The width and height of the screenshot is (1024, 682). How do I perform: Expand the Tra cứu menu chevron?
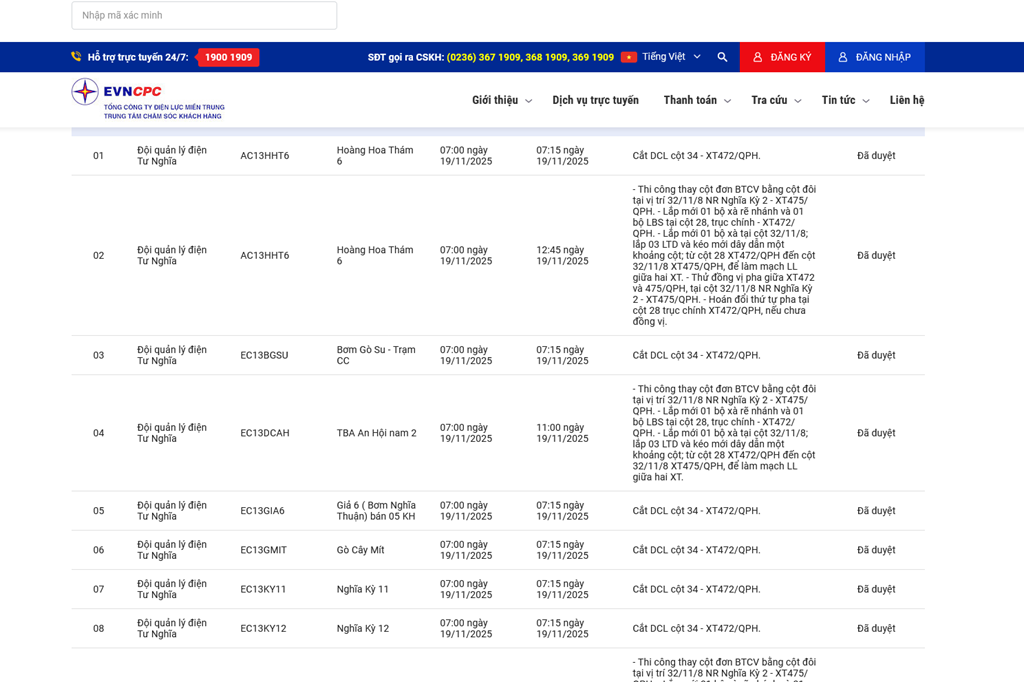797,101
